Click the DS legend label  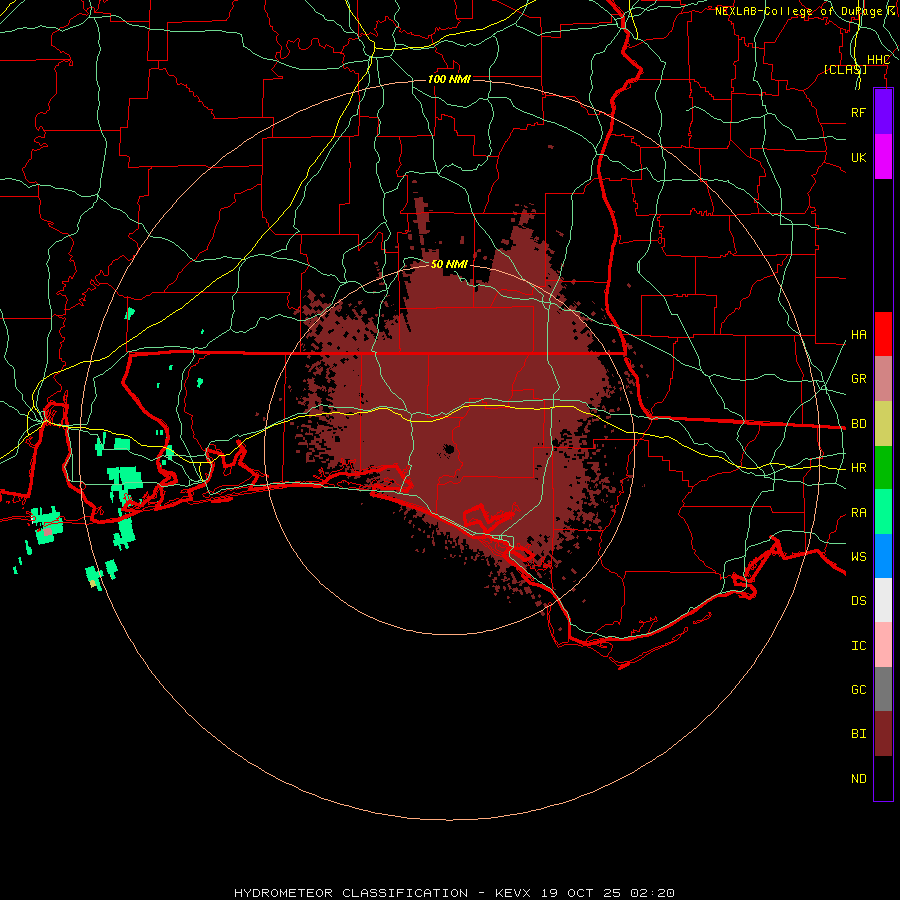point(858,601)
